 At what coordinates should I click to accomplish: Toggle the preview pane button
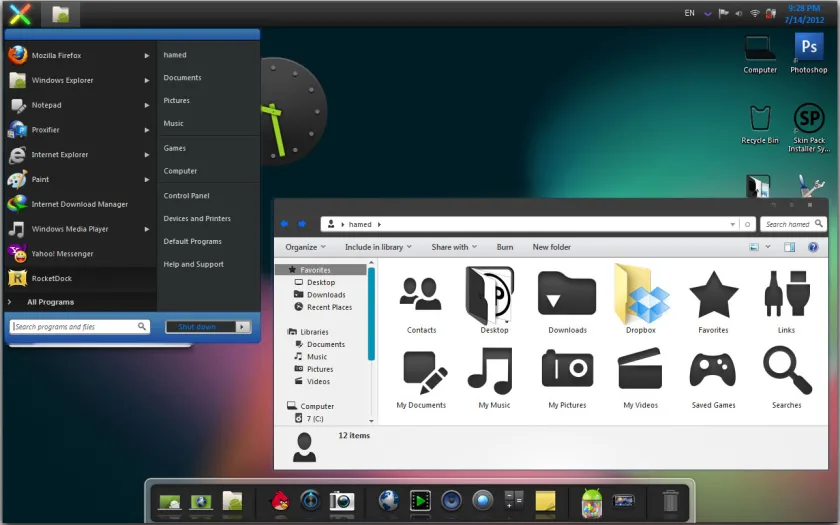point(789,247)
